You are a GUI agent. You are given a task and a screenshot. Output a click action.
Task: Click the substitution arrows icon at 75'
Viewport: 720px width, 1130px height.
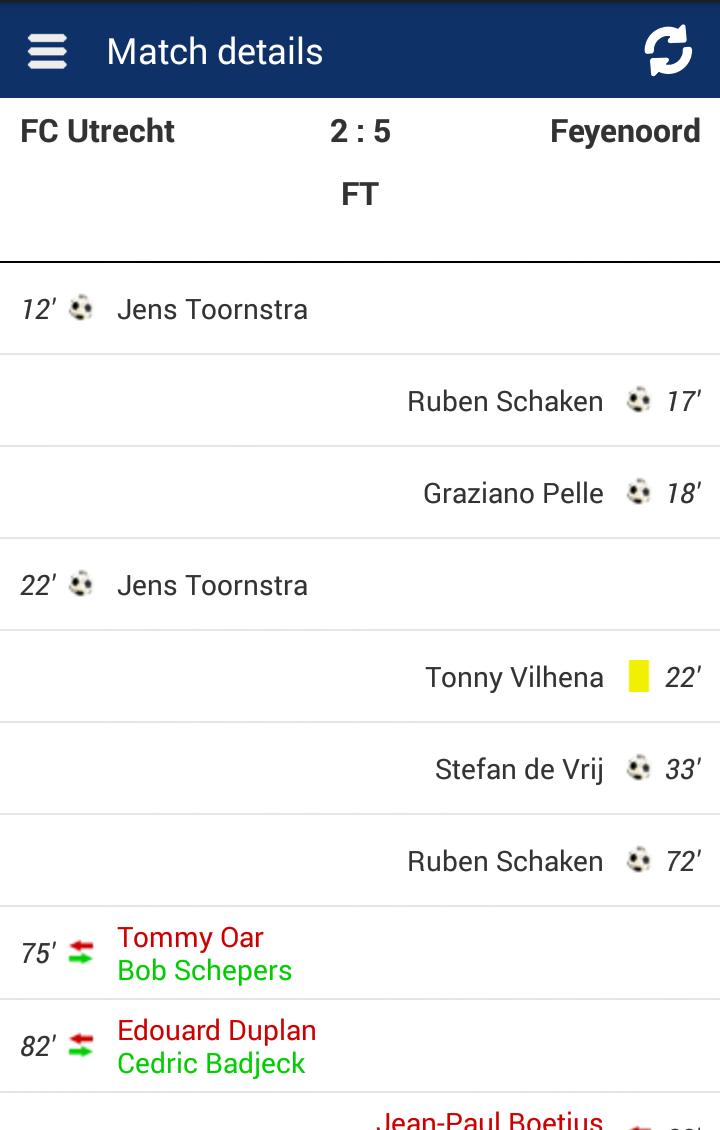[81, 953]
